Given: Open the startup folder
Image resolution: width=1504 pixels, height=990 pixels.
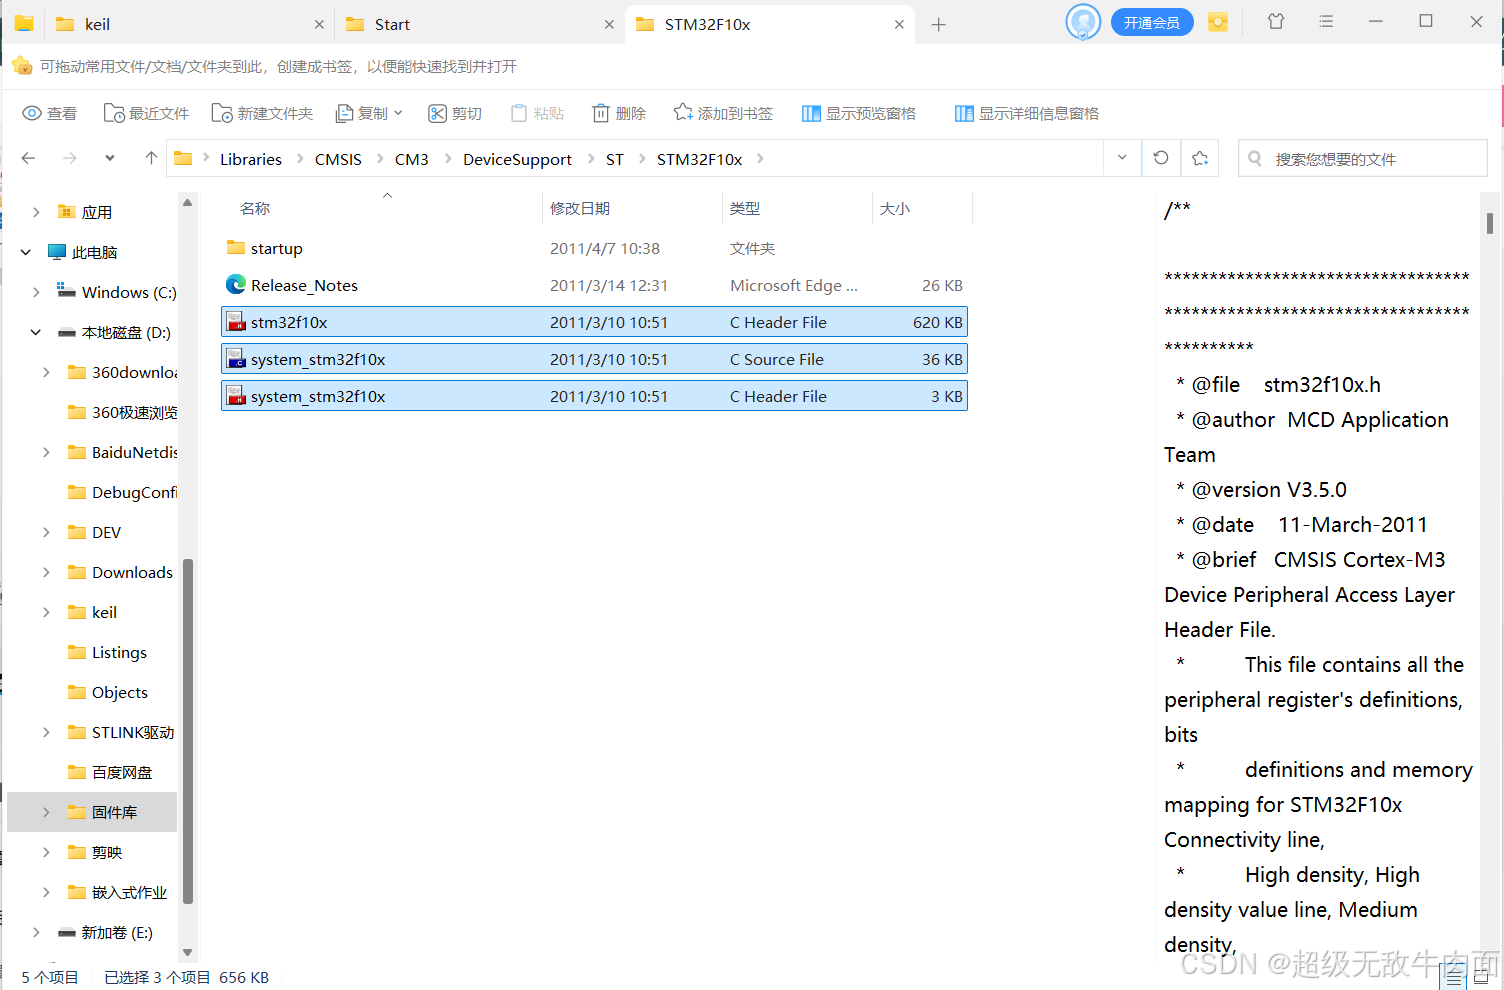Looking at the screenshot, I should click(594, 248).
